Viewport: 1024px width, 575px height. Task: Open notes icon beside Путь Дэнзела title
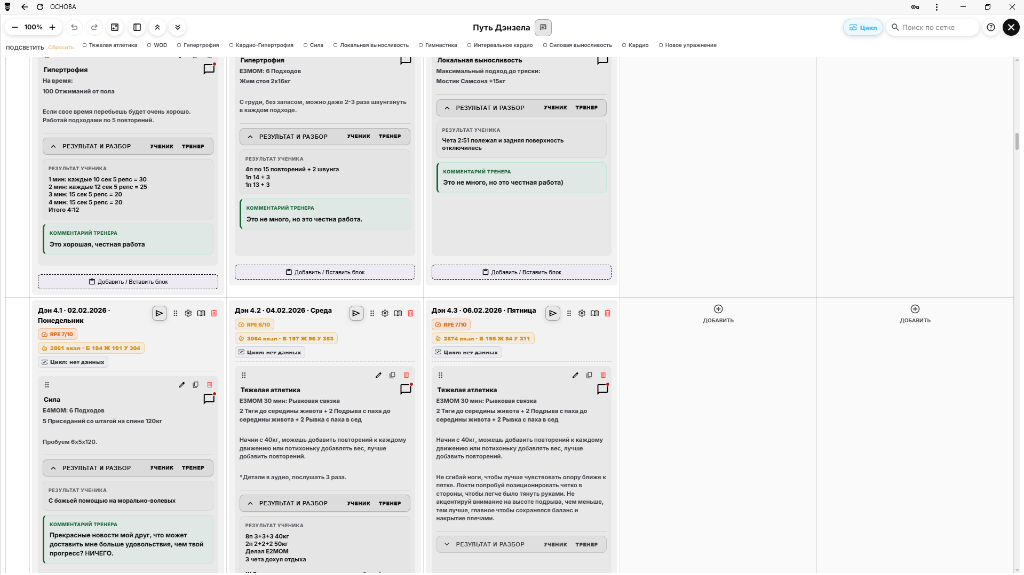(543, 27)
